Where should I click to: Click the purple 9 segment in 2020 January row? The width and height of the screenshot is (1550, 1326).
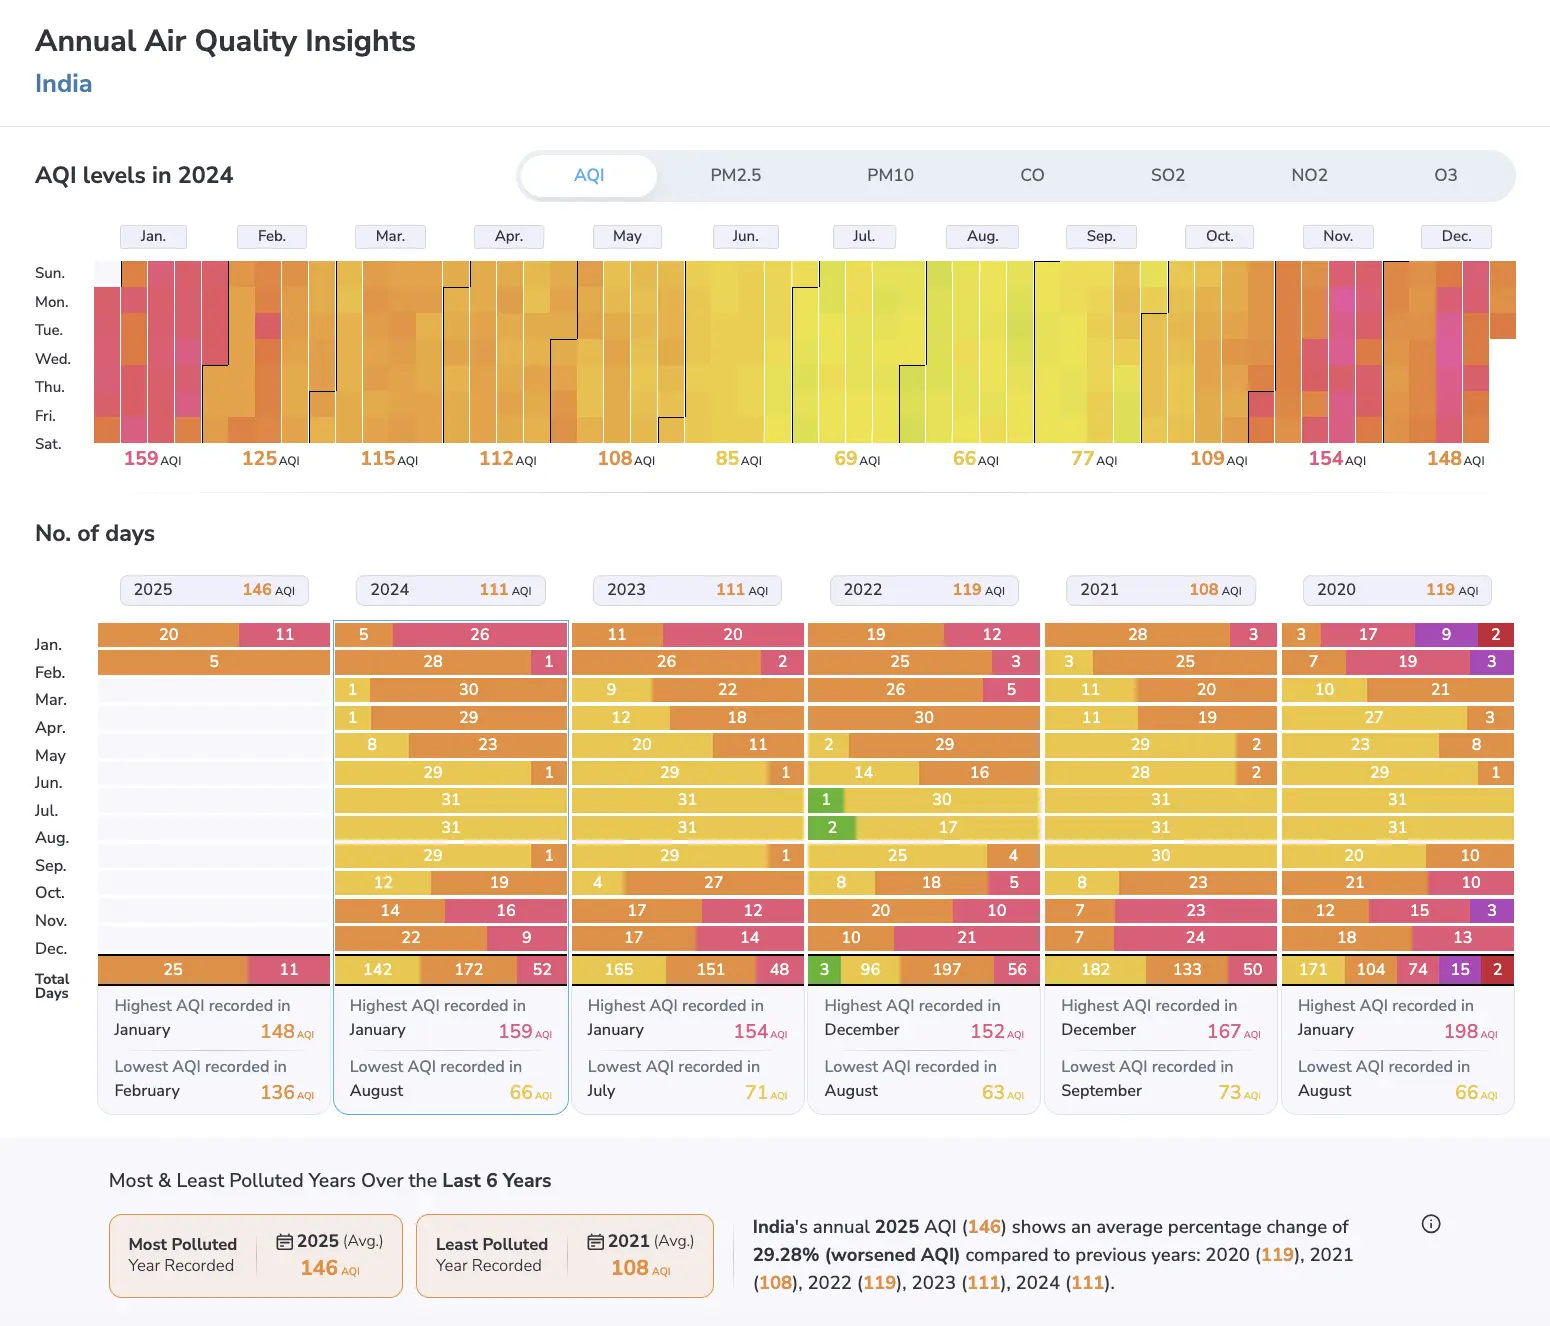click(x=1446, y=634)
